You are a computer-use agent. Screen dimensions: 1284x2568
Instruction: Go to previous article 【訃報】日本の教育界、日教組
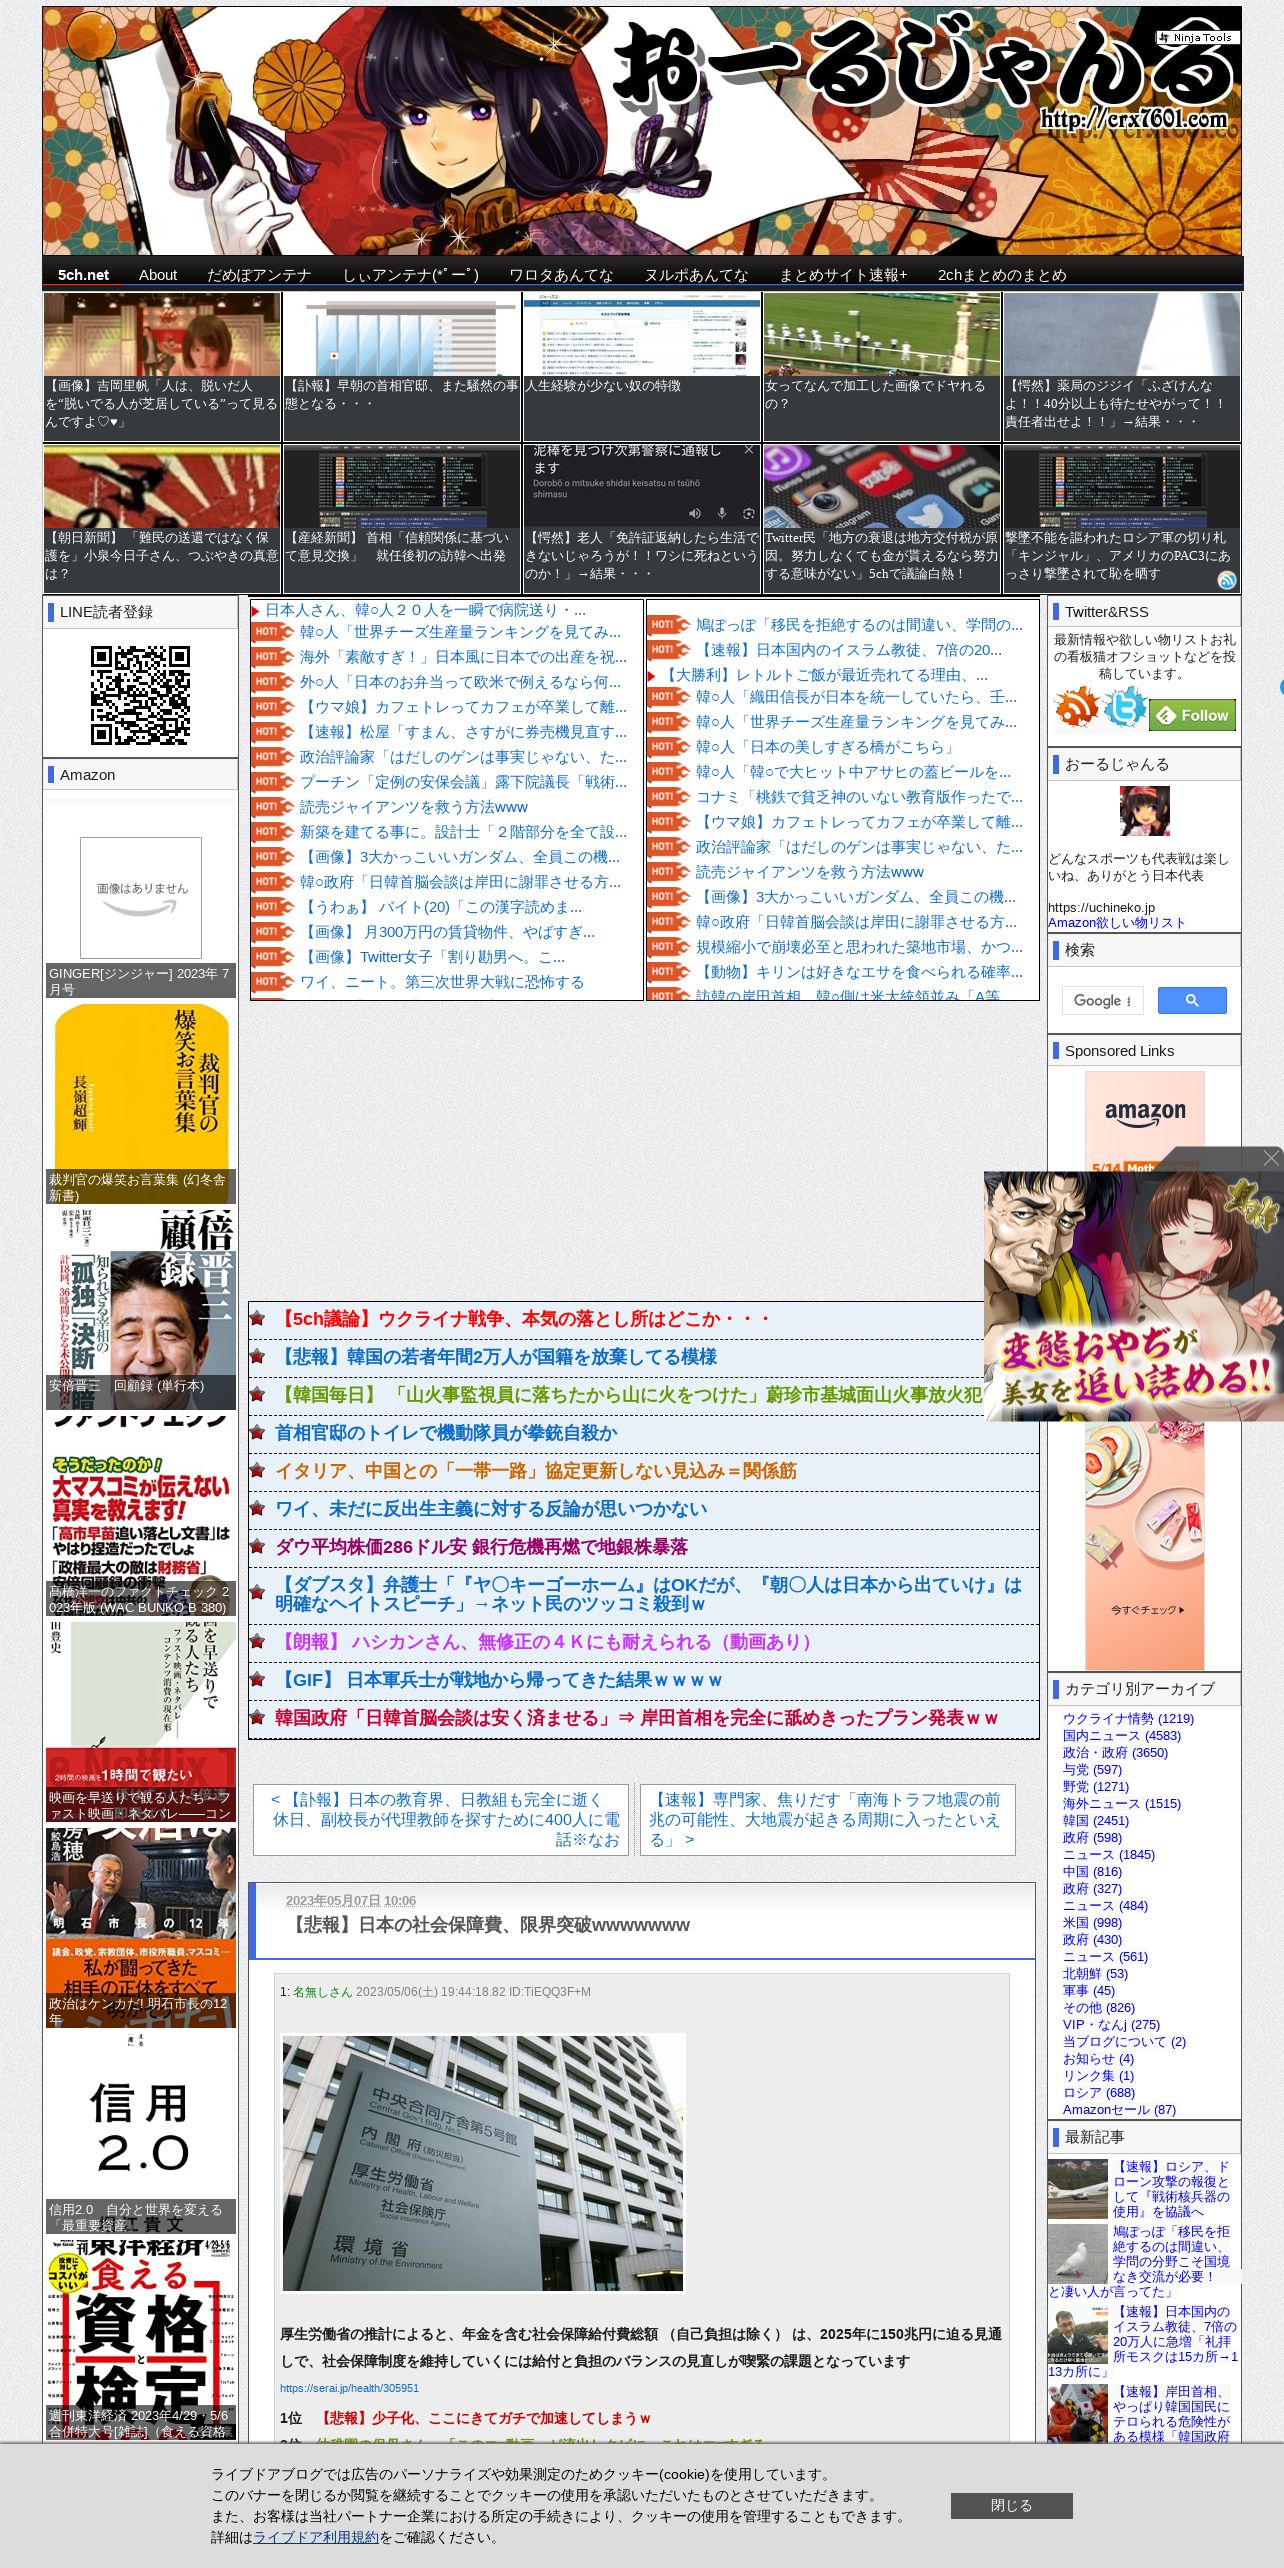click(441, 1819)
